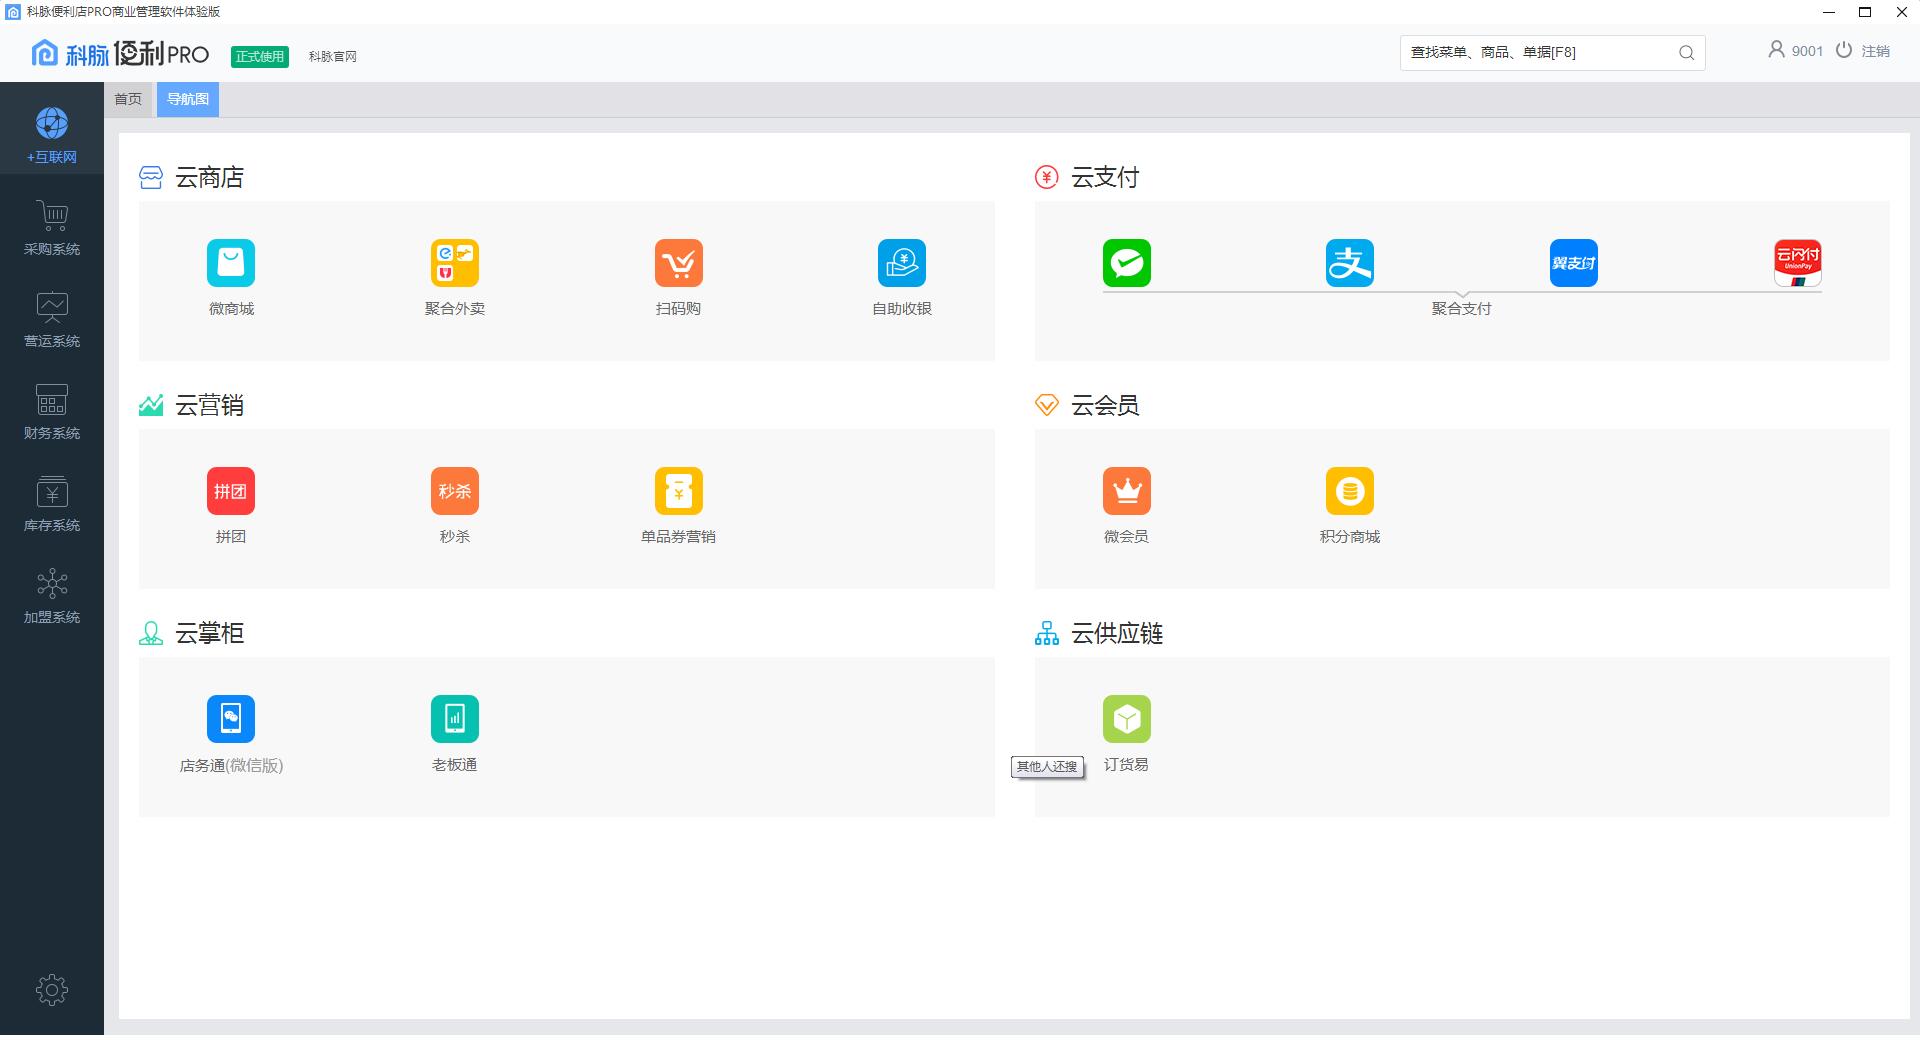Focus the 查找菜单、商品、单据 search box
Viewport: 1920px width, 1040px height.
tap(1553, 53)
